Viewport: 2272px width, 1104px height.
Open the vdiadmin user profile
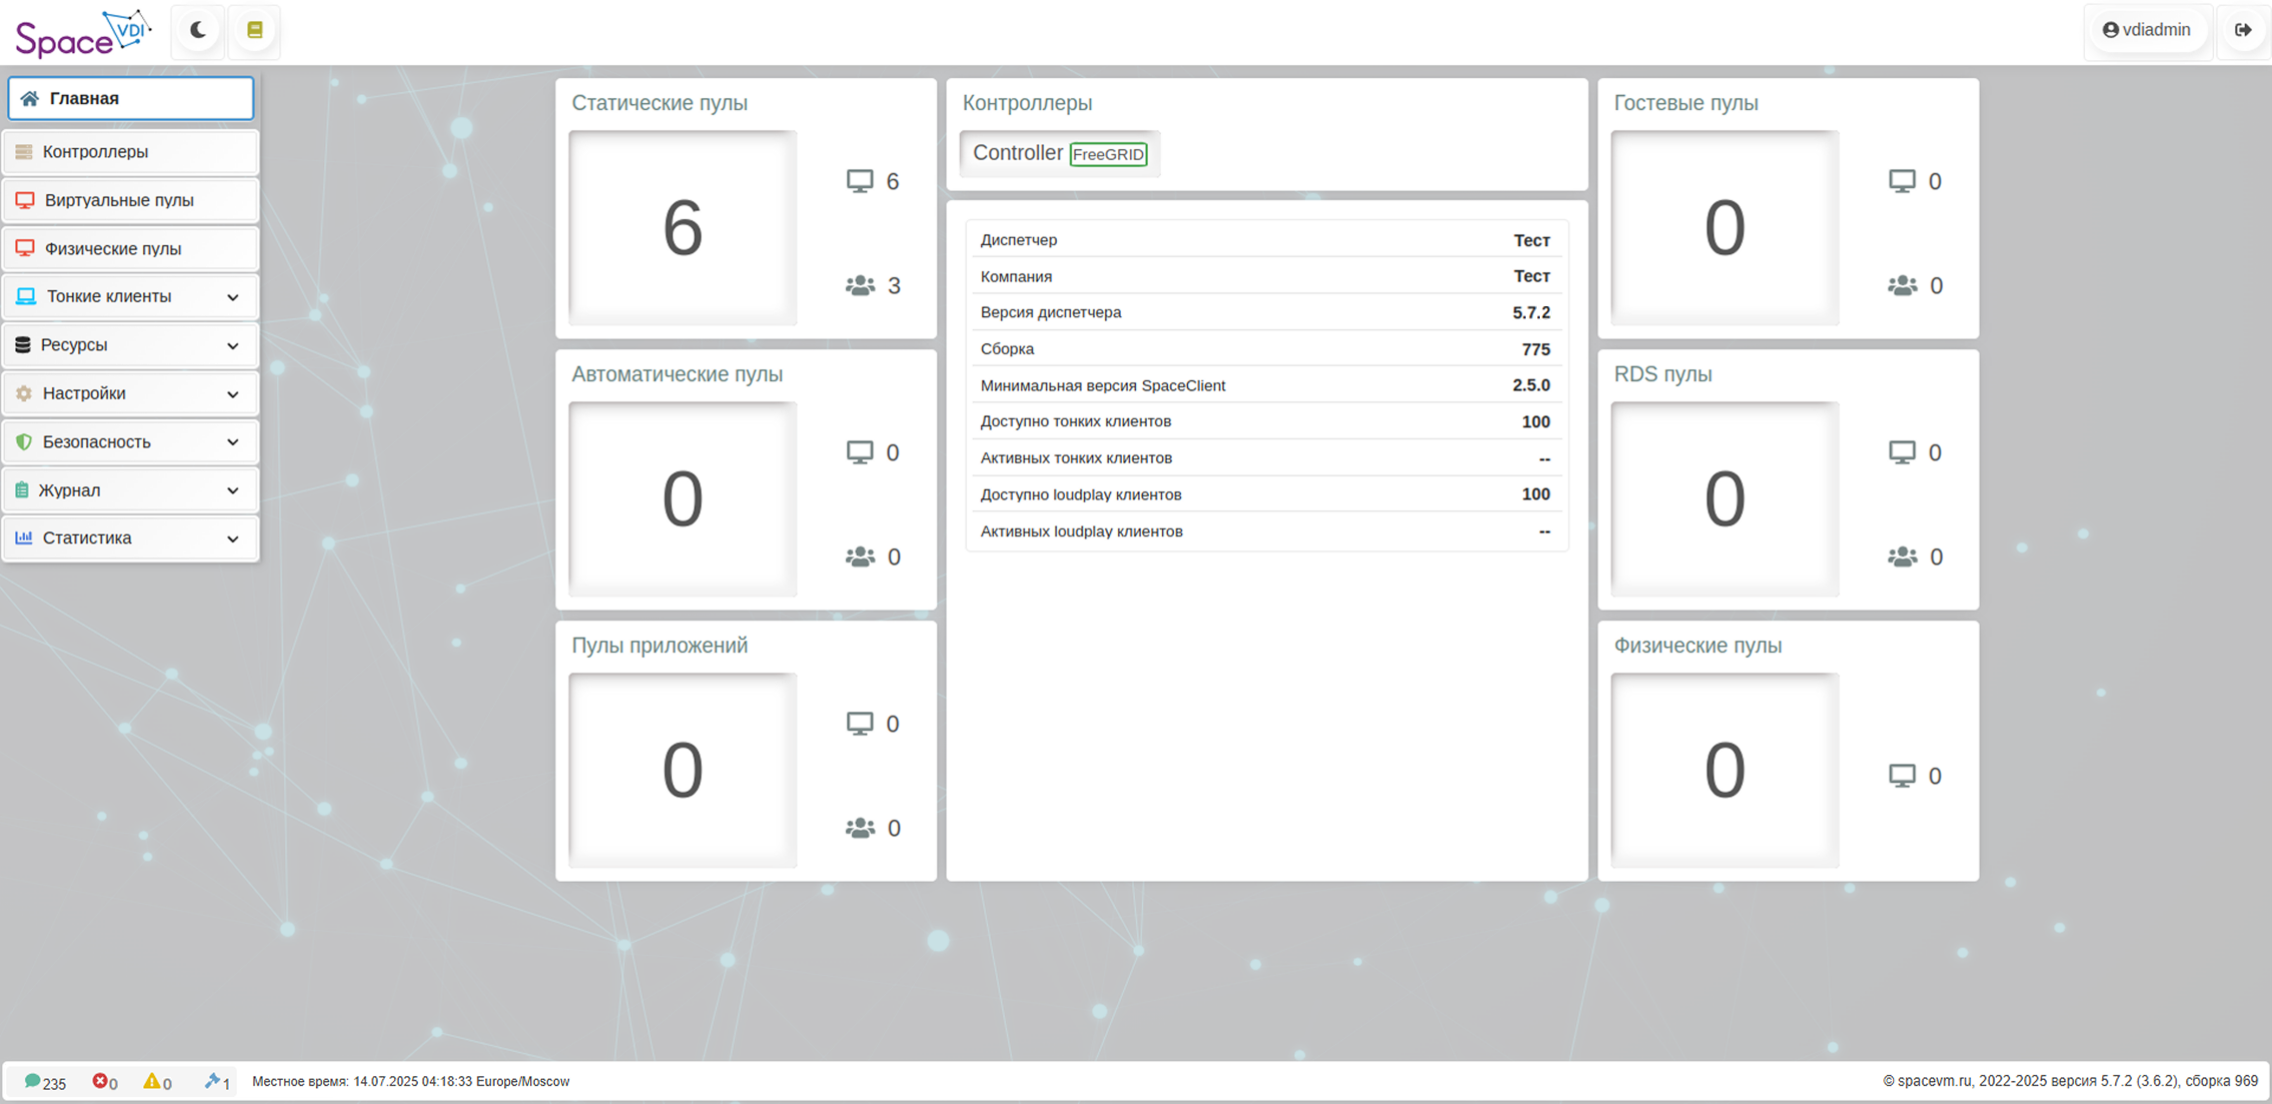2147,30
